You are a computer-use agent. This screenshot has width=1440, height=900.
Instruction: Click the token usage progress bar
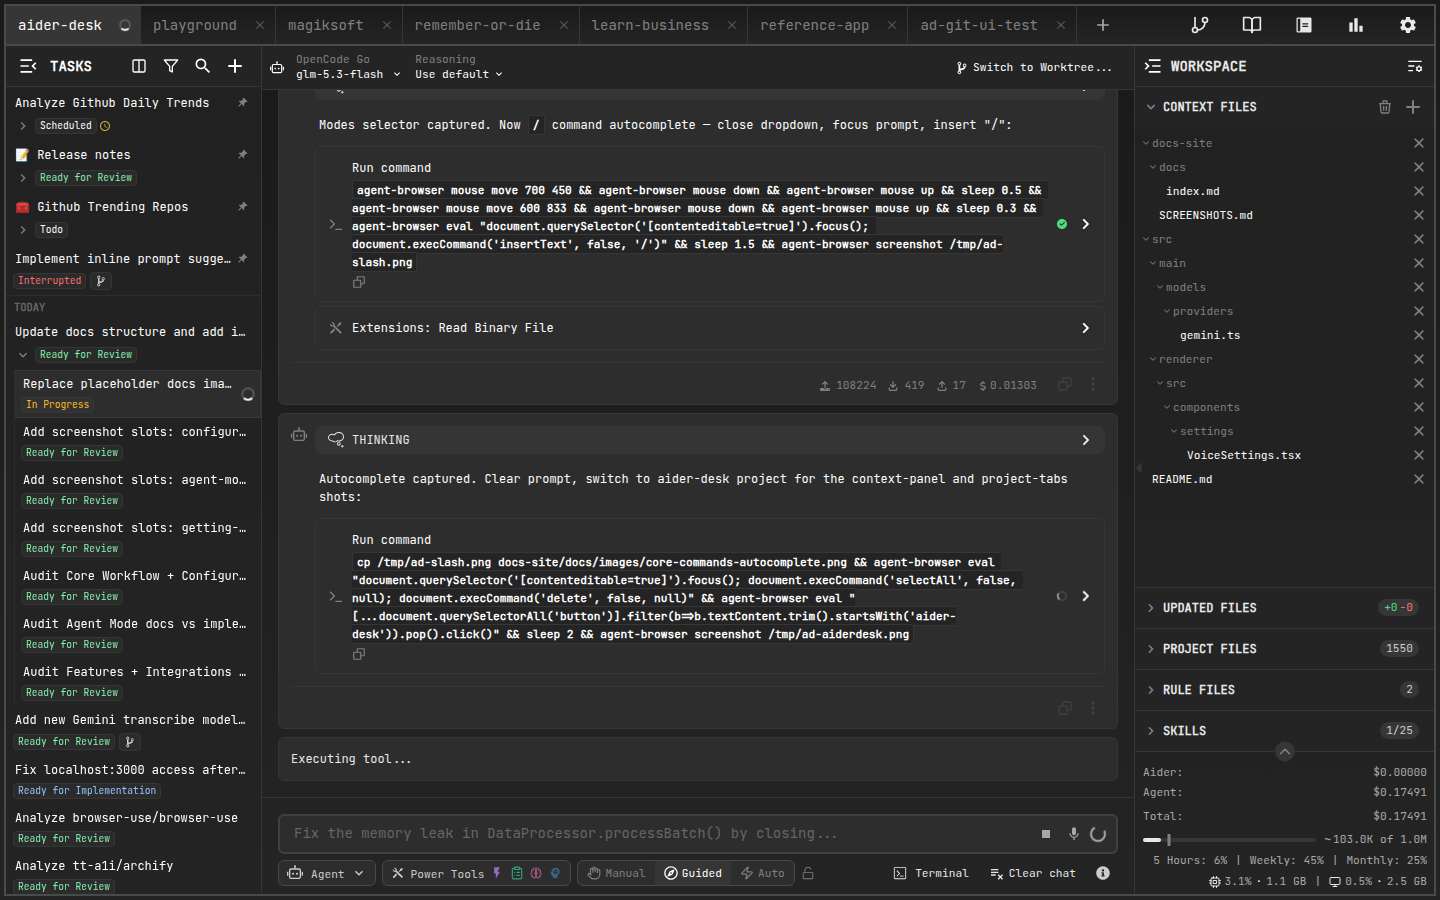pos(1229,840)
